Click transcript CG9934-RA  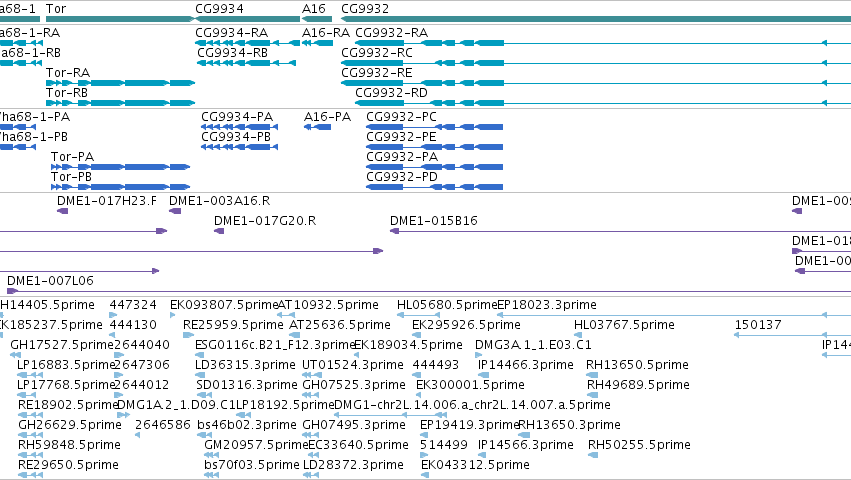point(232,33)
